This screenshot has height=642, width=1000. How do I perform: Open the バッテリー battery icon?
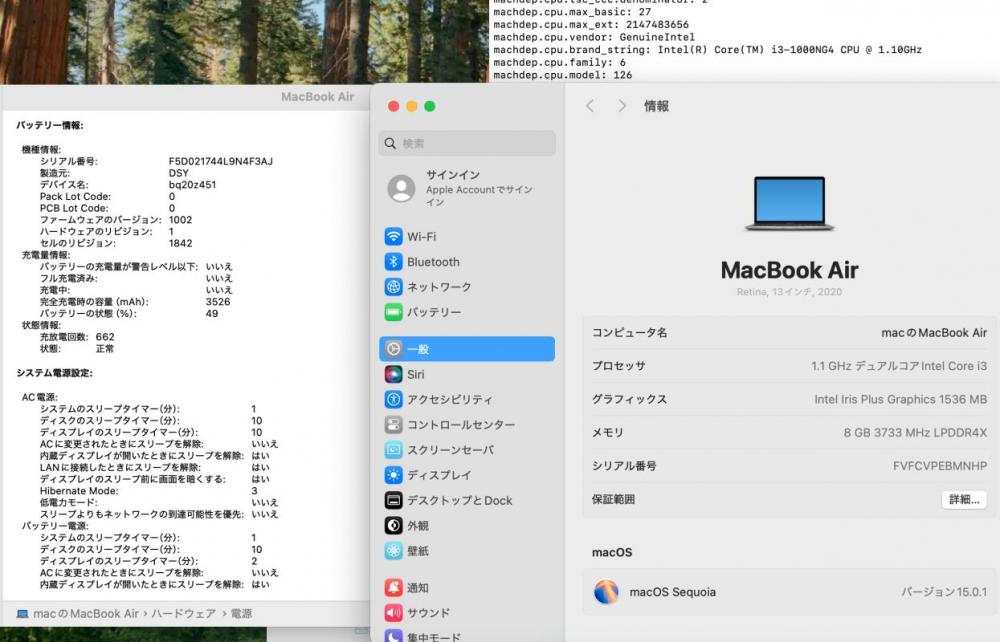pyautogui.click(x=393, y=312)
